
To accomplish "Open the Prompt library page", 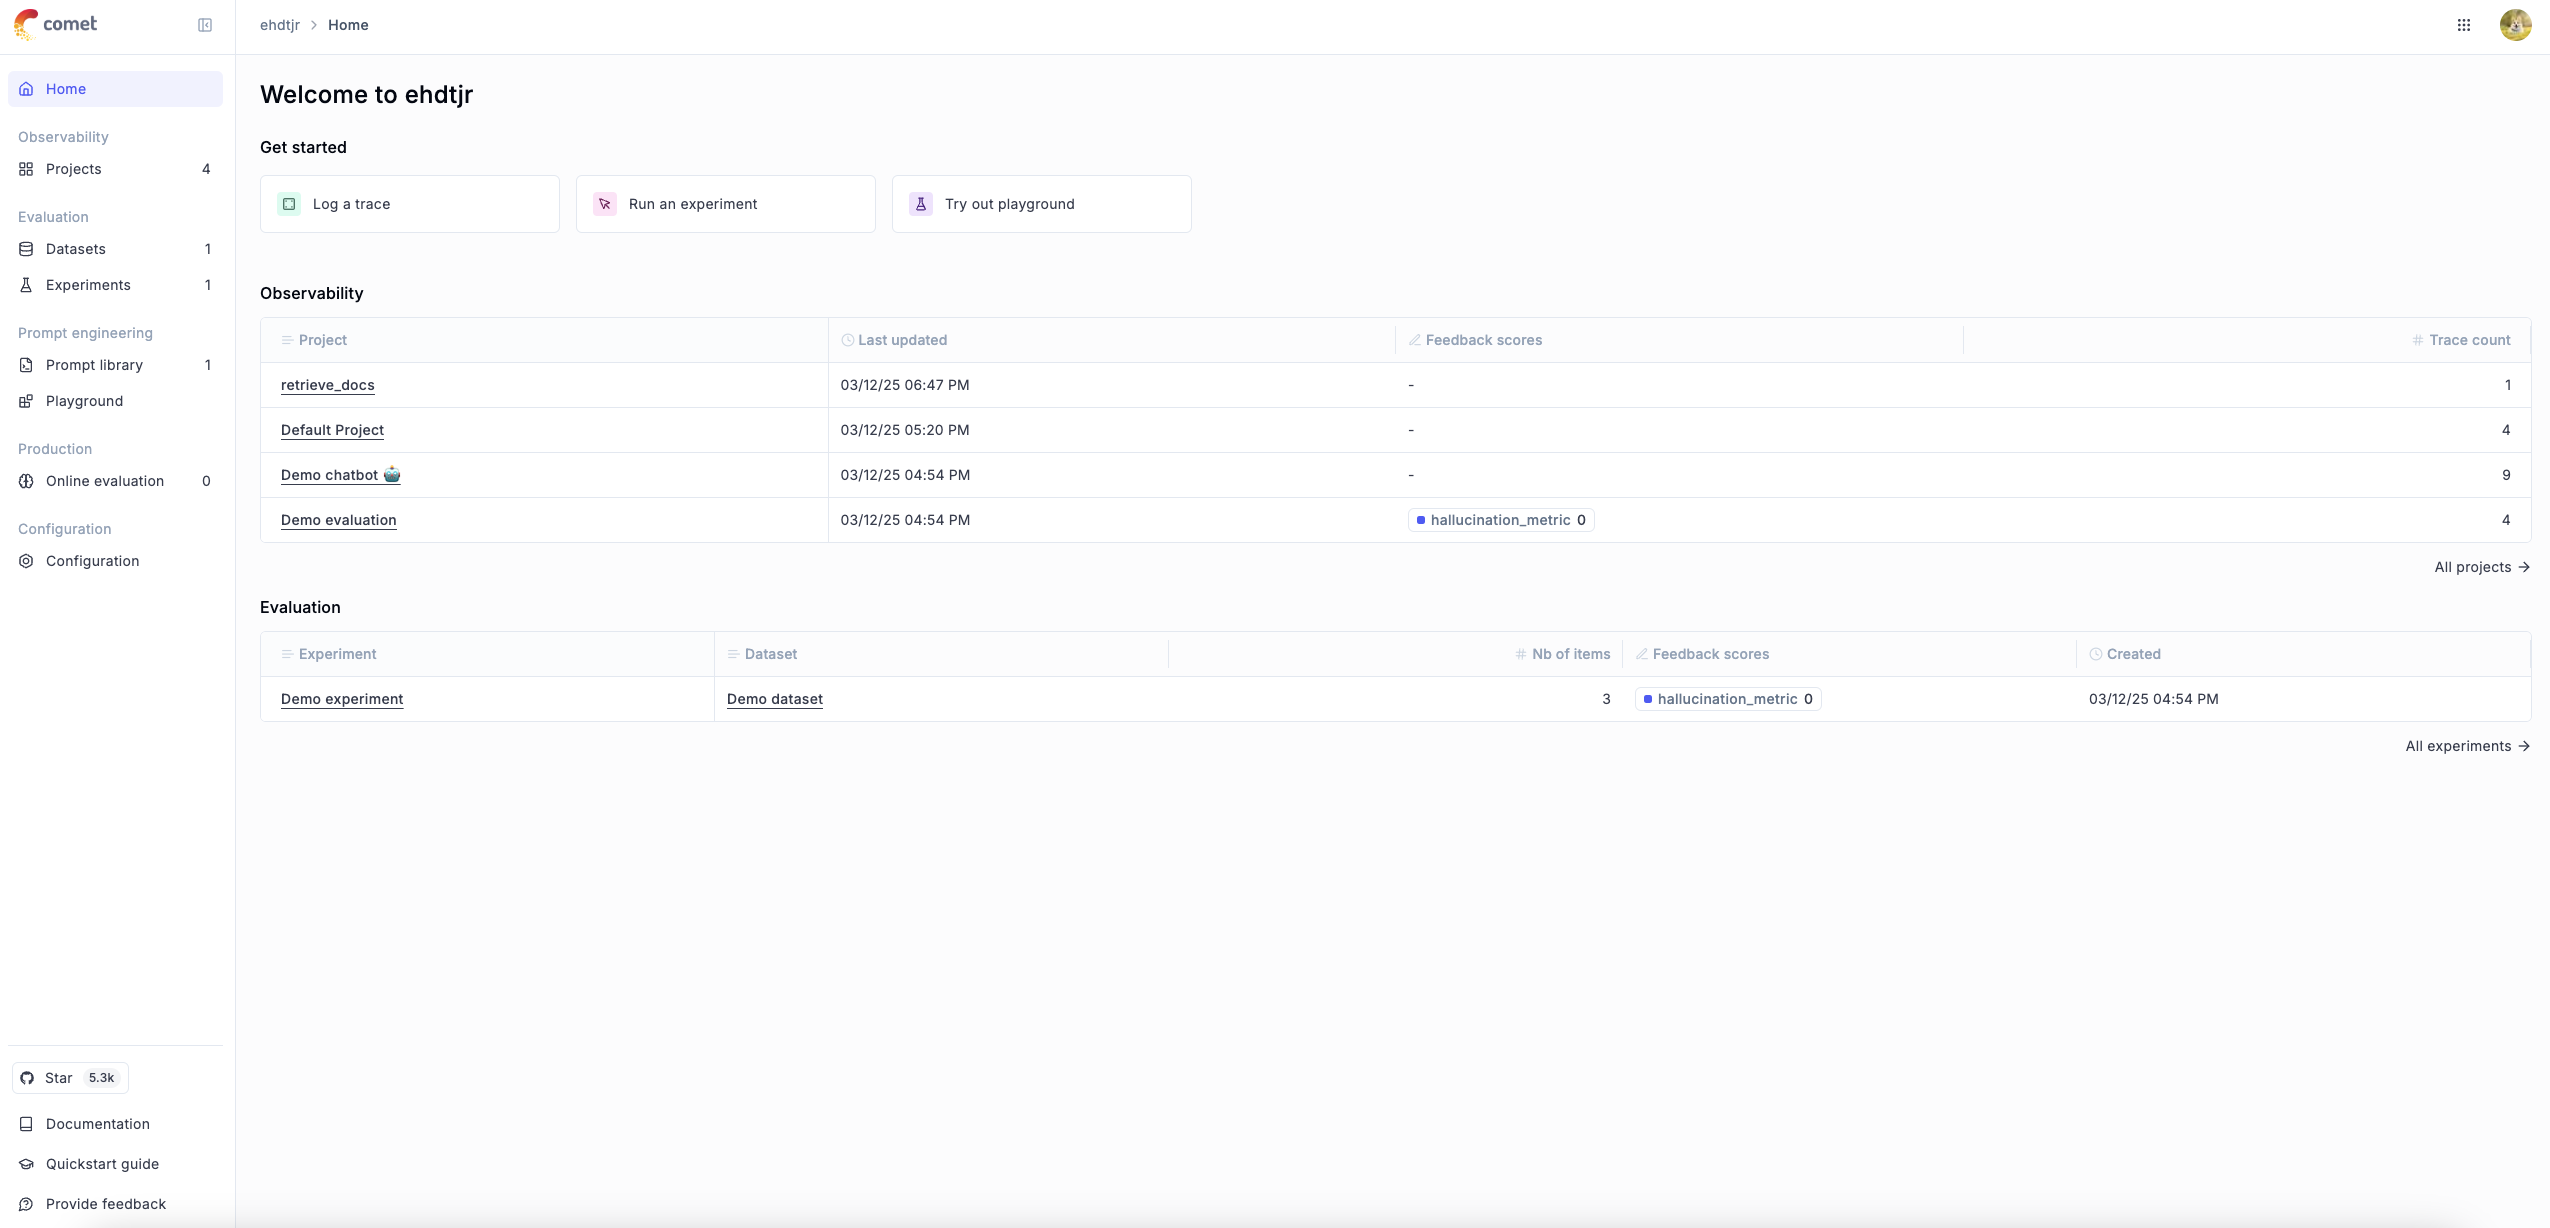I will [94, 365].
